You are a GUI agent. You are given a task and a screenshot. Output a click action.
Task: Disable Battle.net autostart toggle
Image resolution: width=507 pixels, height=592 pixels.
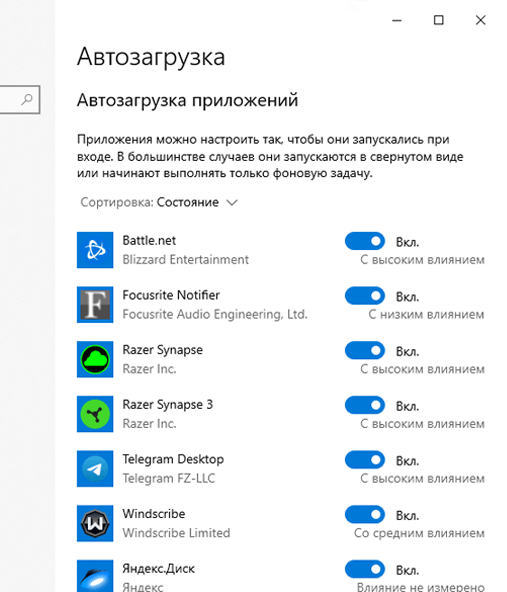click(365, 241)
